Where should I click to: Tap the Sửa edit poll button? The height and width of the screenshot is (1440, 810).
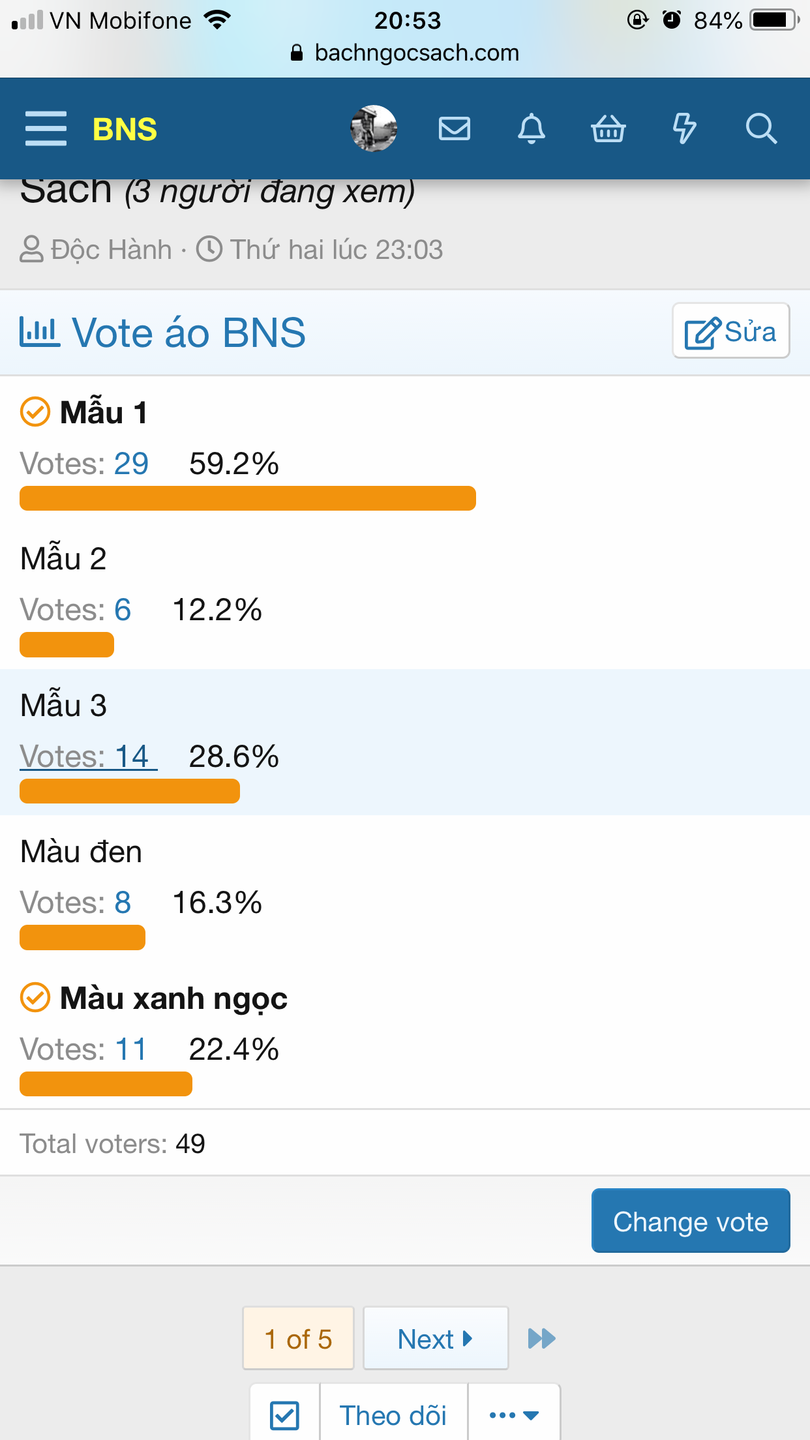pyautogui.click(x=731, y=331)
